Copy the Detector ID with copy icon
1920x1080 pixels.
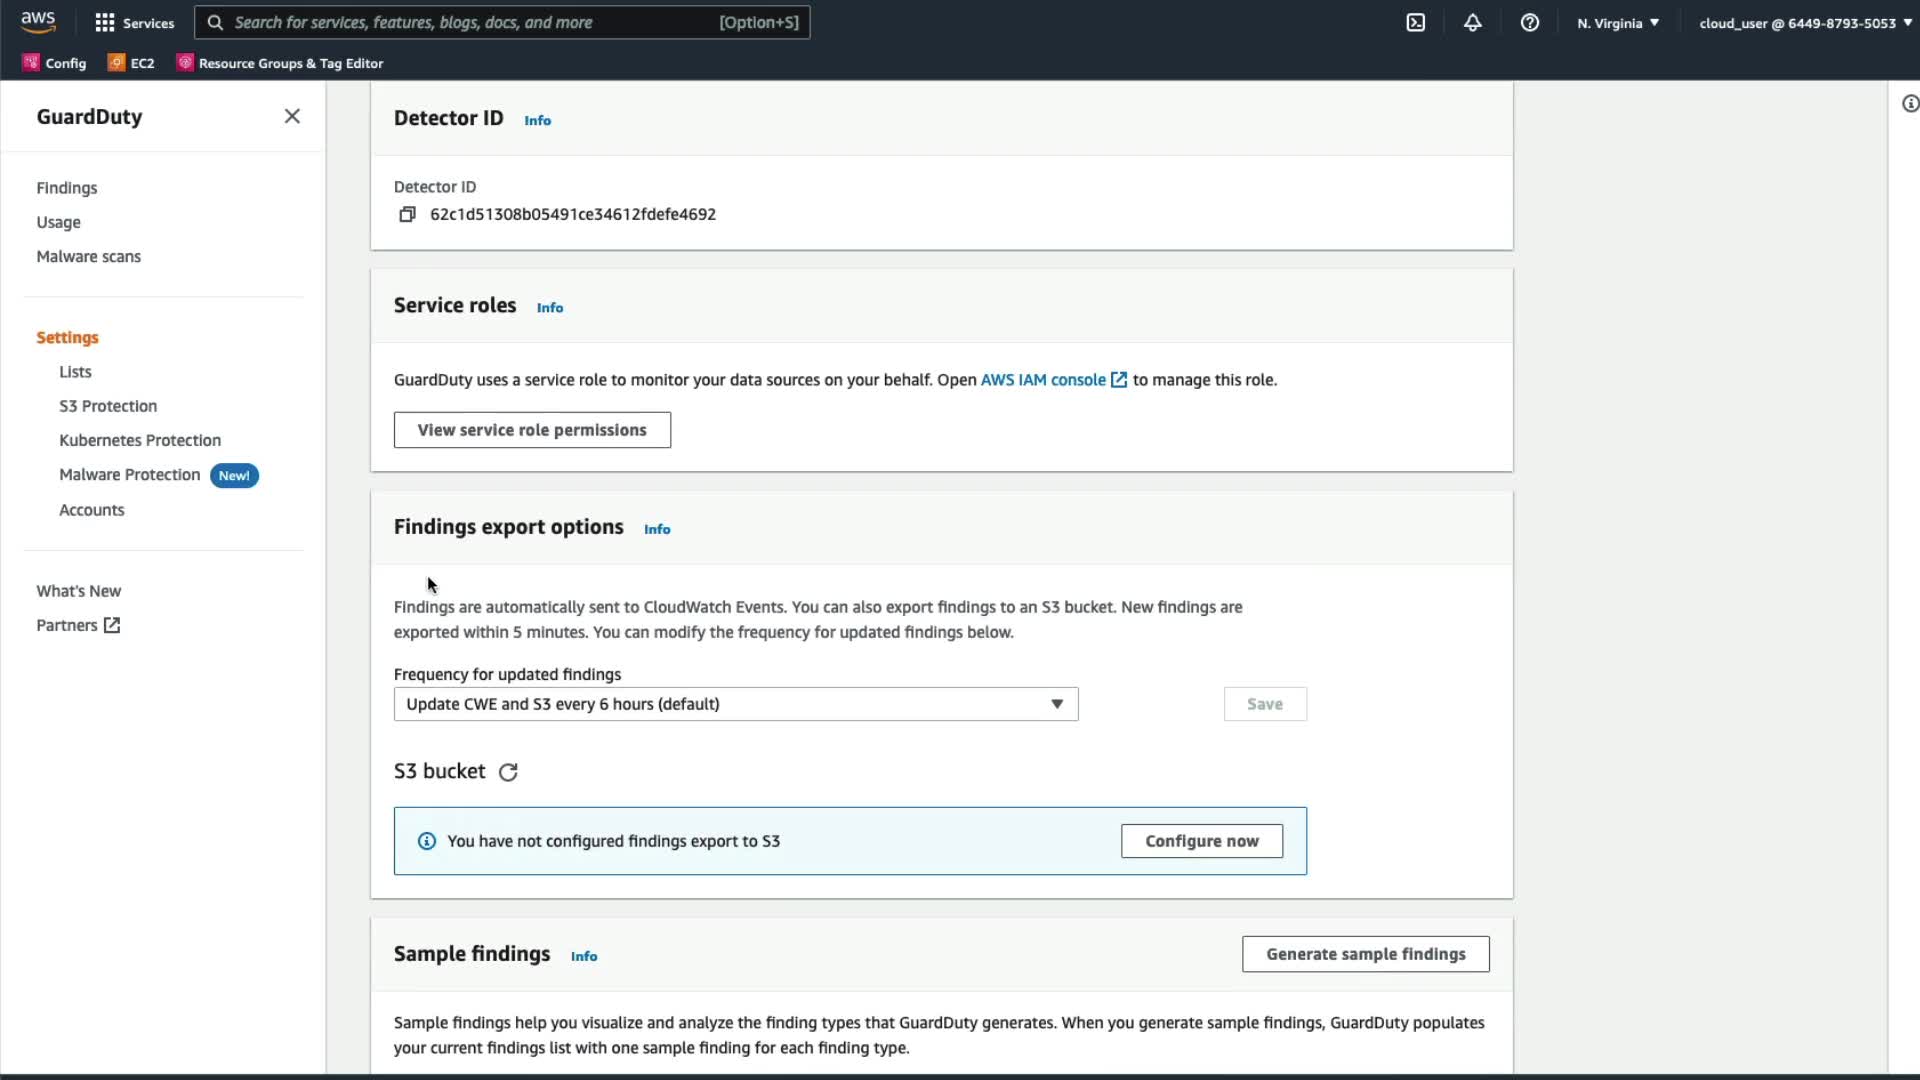click(x=407, y=214)
